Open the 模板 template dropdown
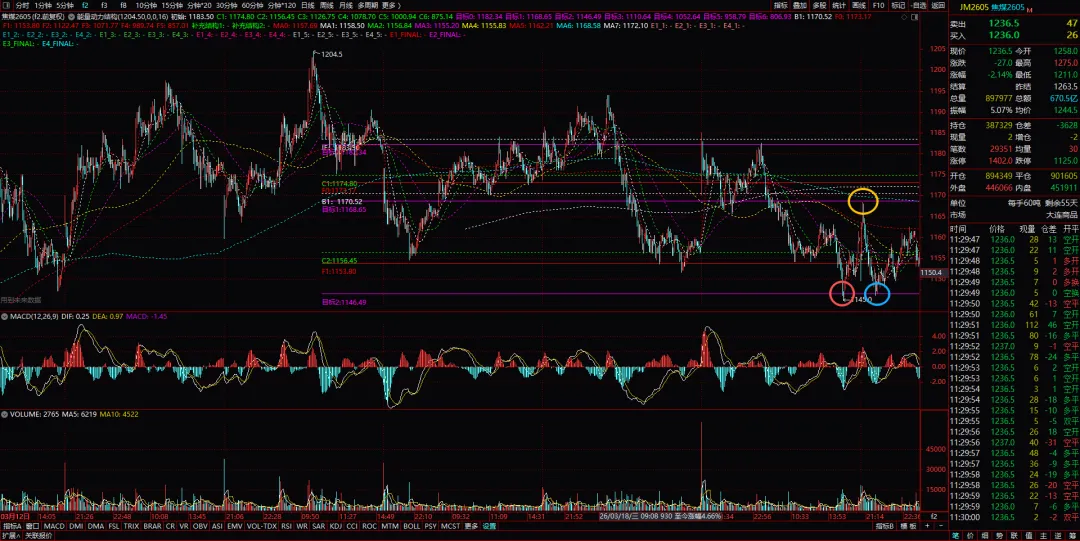 pyautogui.click(x=908, y=526)
